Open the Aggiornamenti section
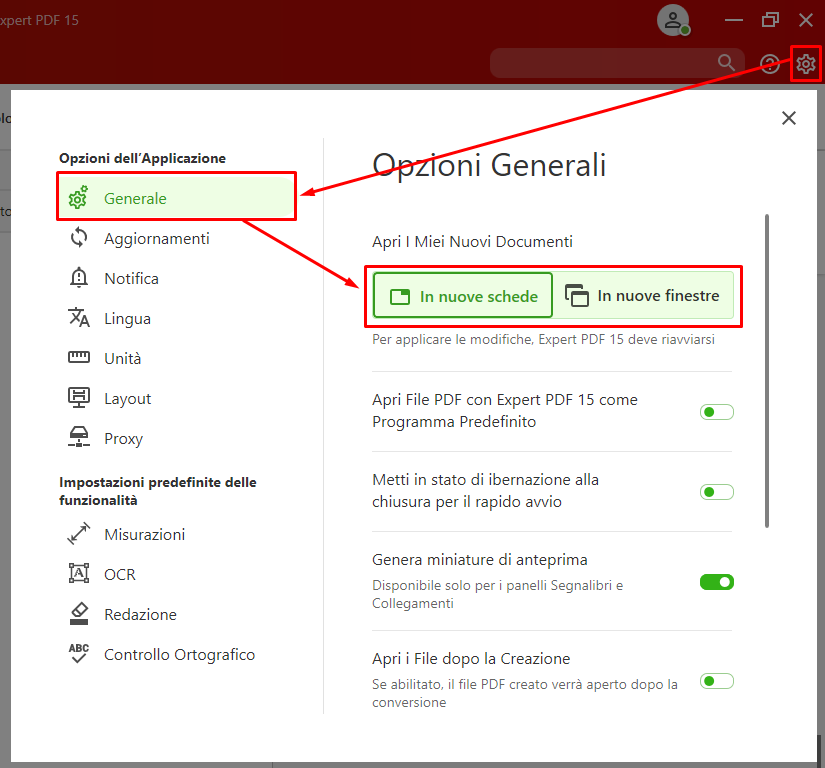 [x=176, y=238]
